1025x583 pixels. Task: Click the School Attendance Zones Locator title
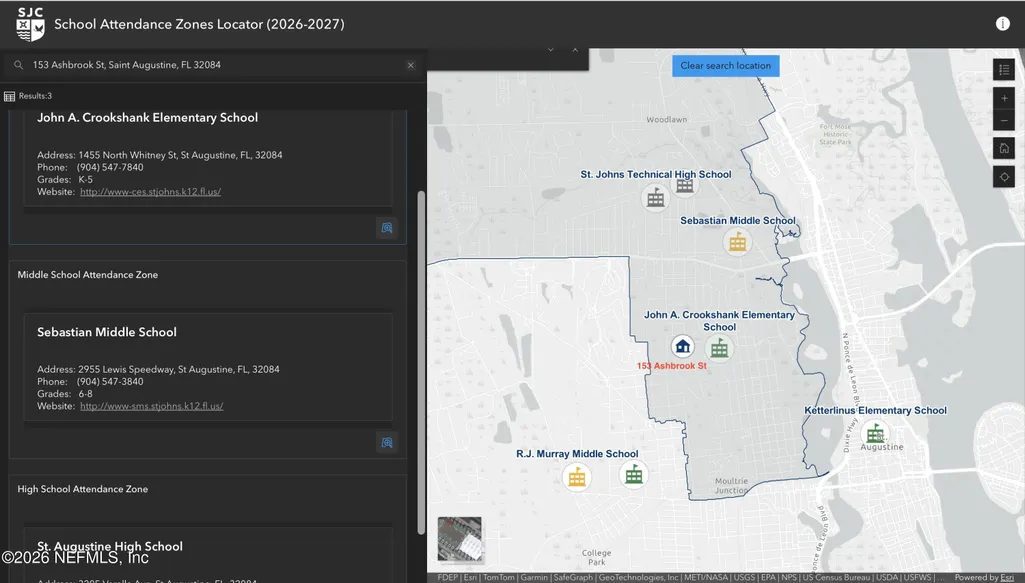tap(199, 24)
